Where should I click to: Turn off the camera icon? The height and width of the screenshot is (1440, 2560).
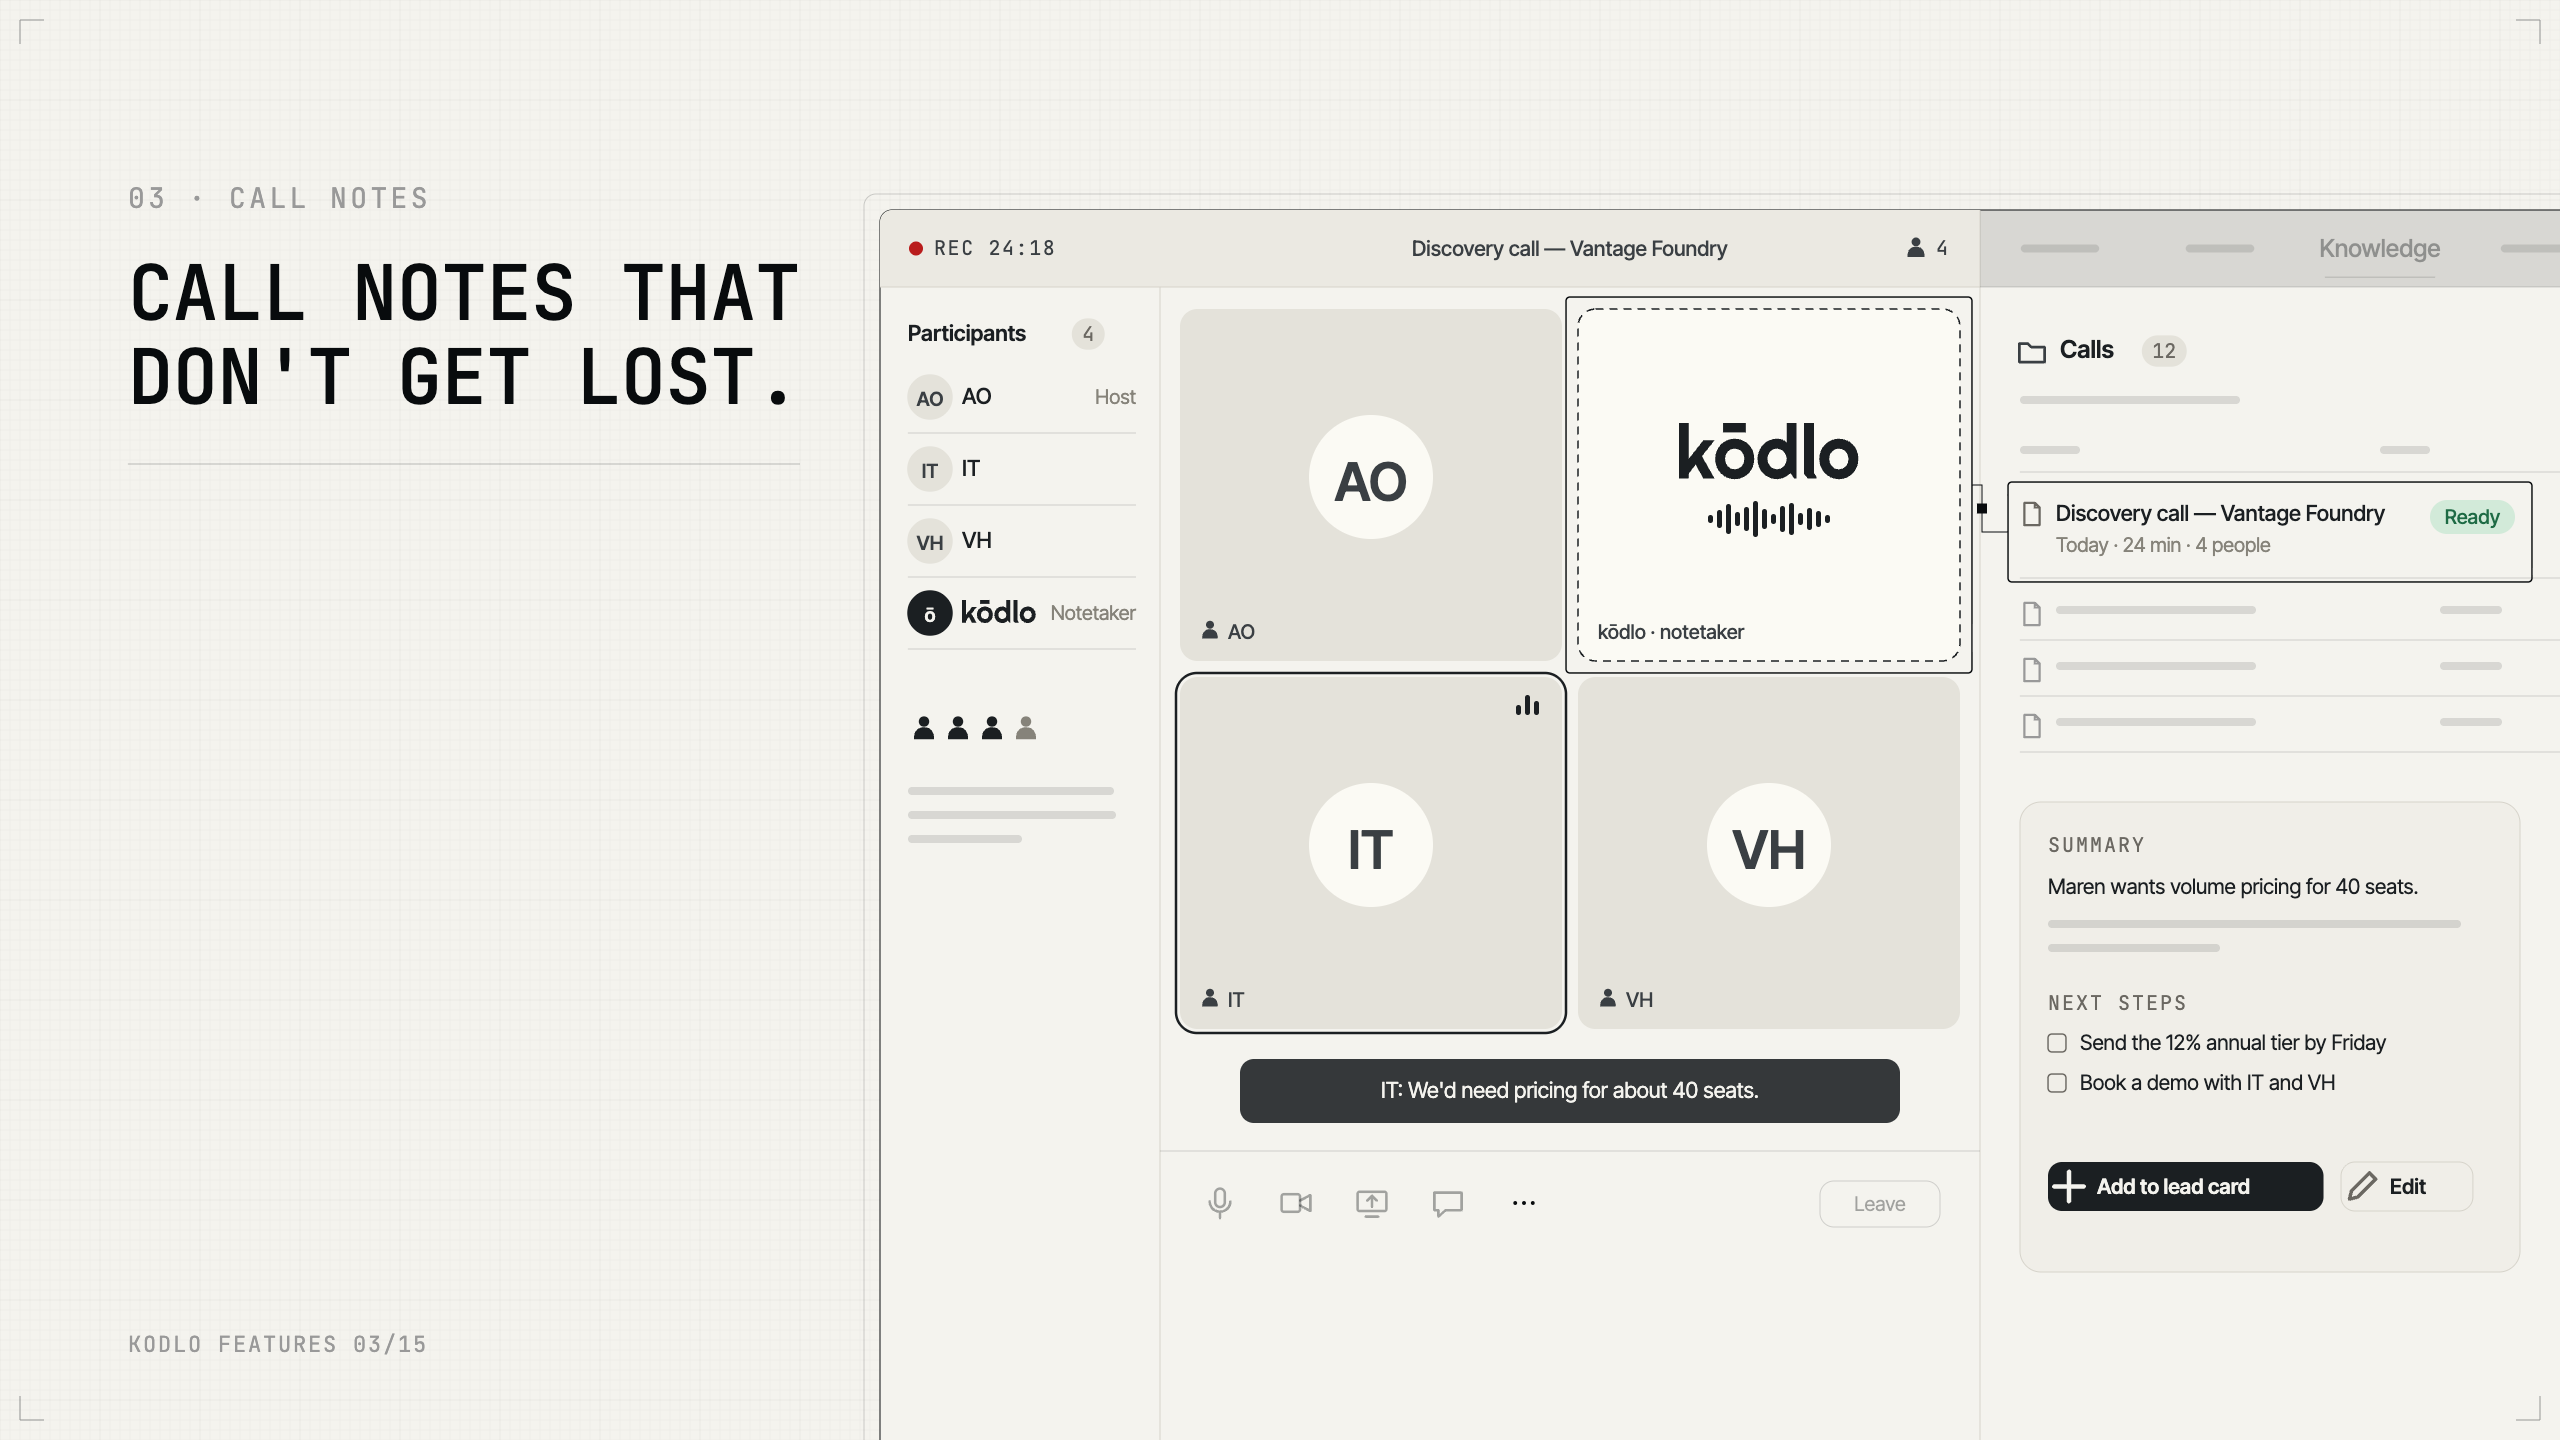pos(1295,1203)
